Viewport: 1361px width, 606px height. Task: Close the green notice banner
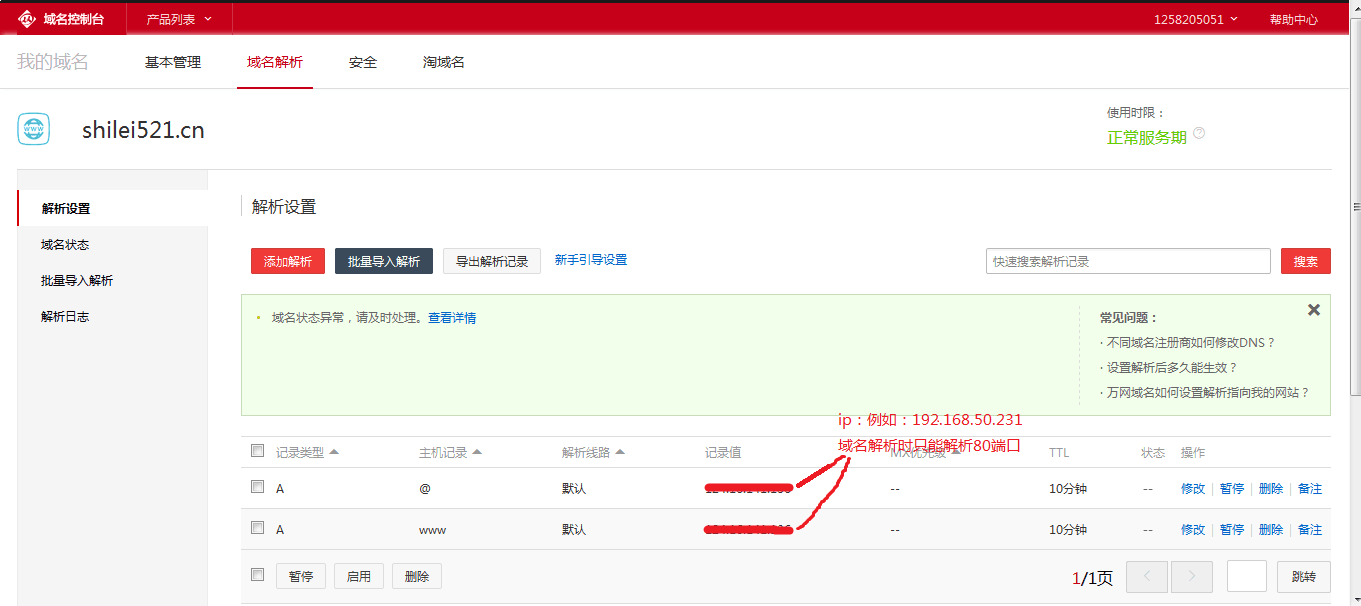(x=1313, y=310)
